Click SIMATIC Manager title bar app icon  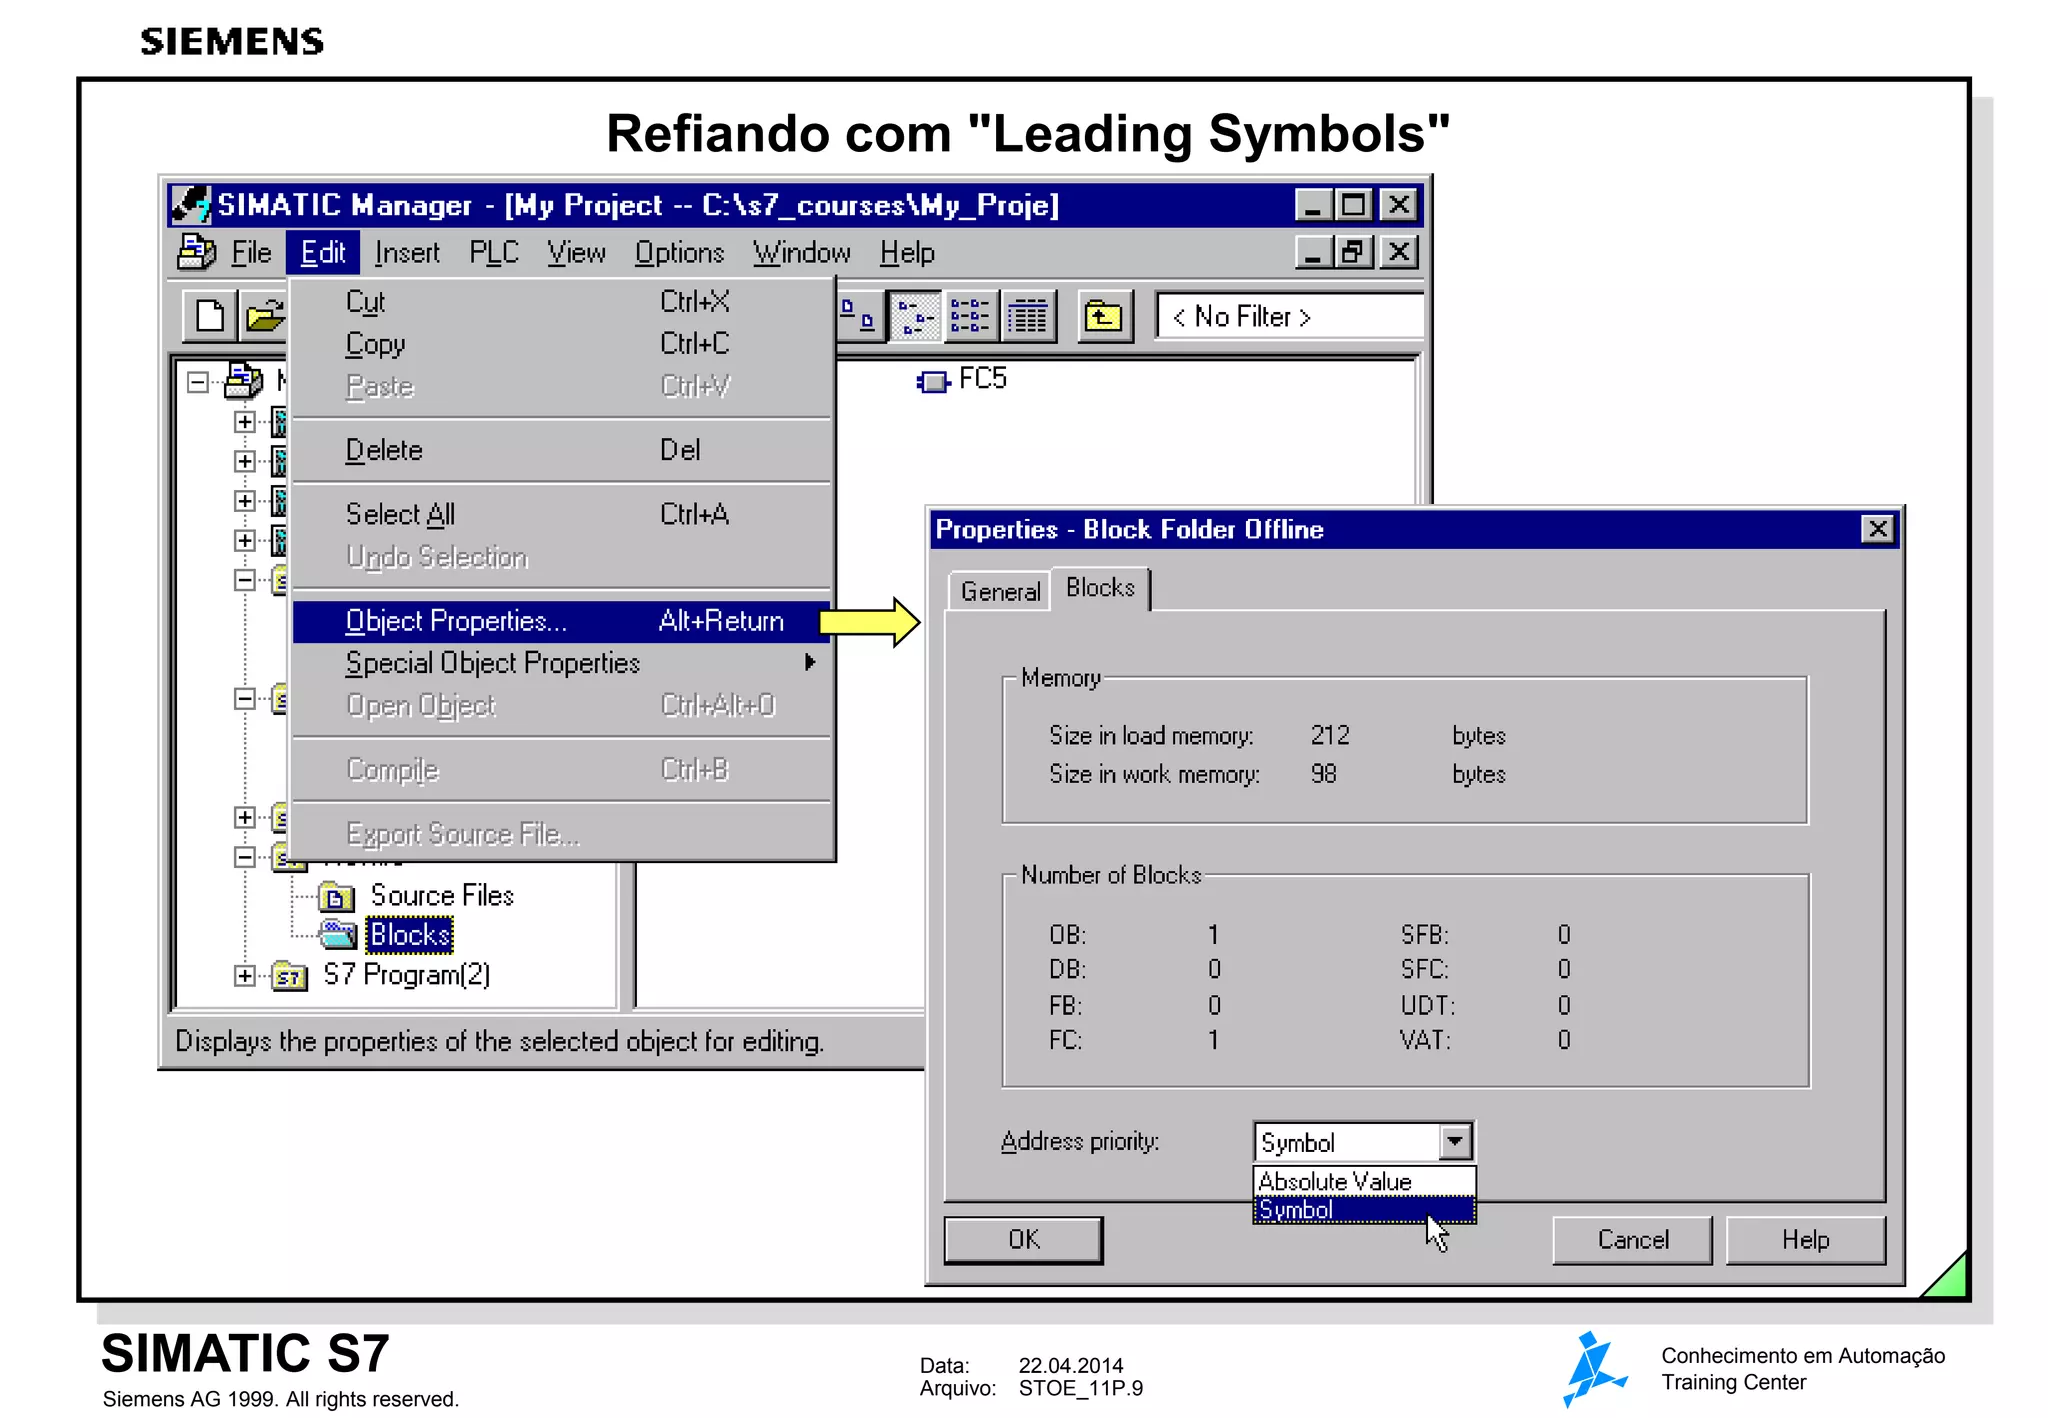coord(191,204)
